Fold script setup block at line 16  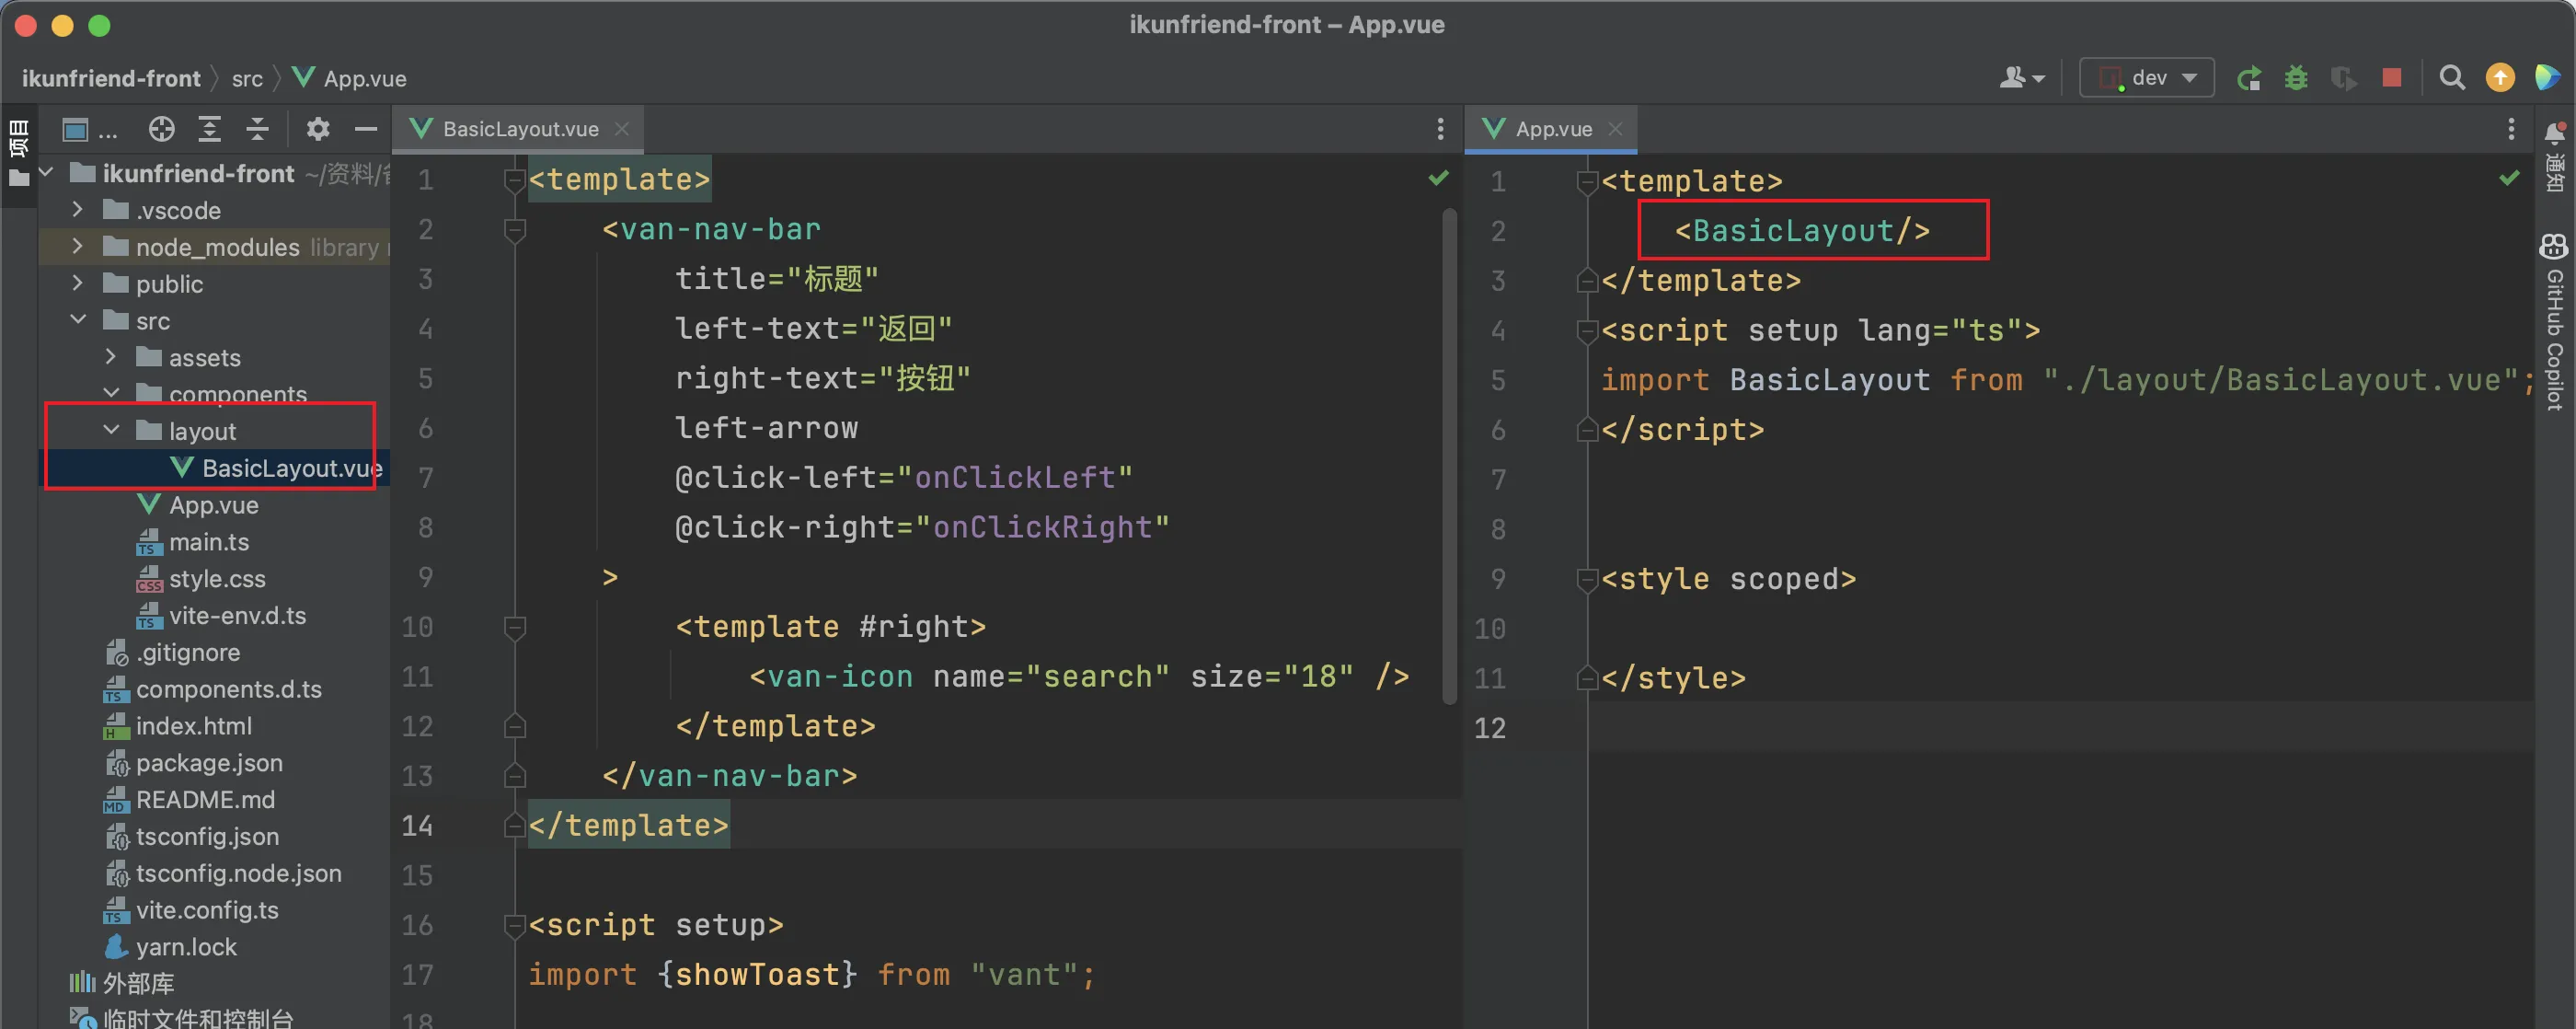(515, 925)
